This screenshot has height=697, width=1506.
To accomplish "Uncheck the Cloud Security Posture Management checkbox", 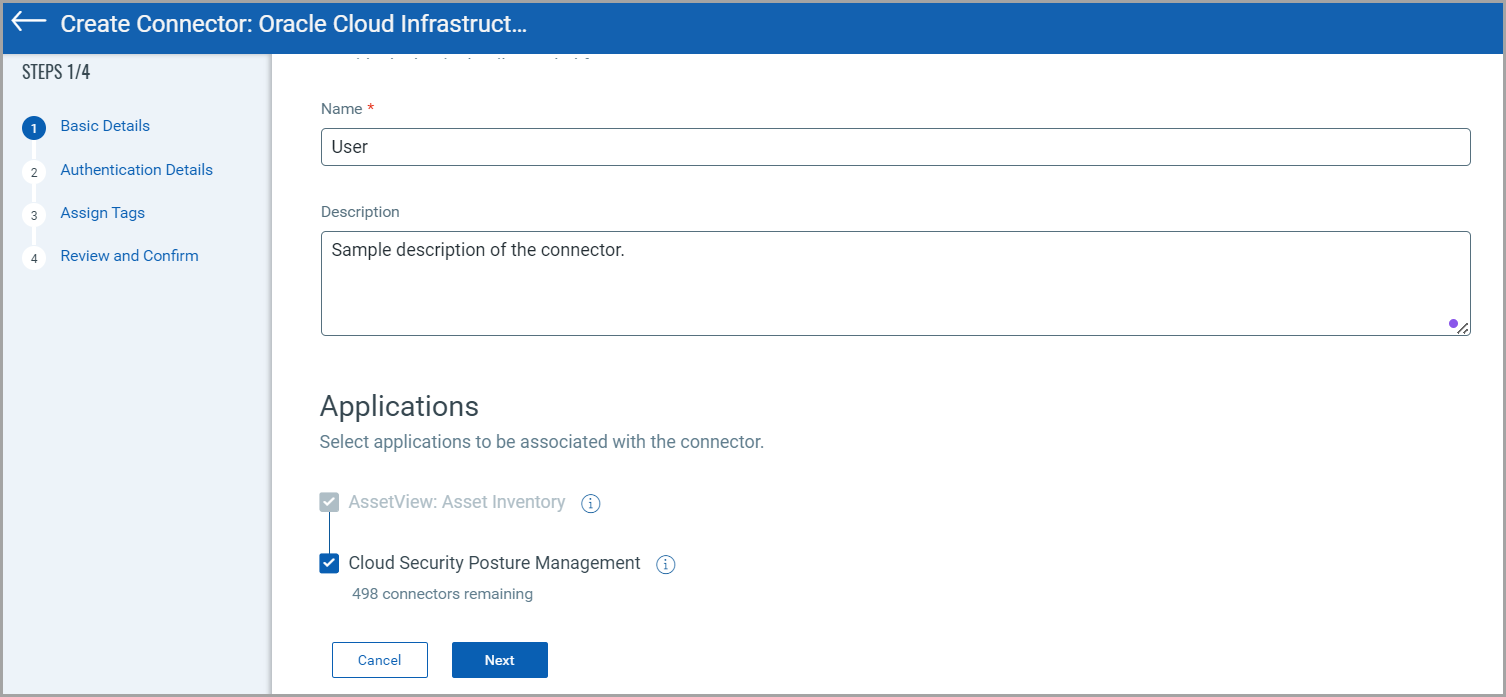I will pos(329,563).
